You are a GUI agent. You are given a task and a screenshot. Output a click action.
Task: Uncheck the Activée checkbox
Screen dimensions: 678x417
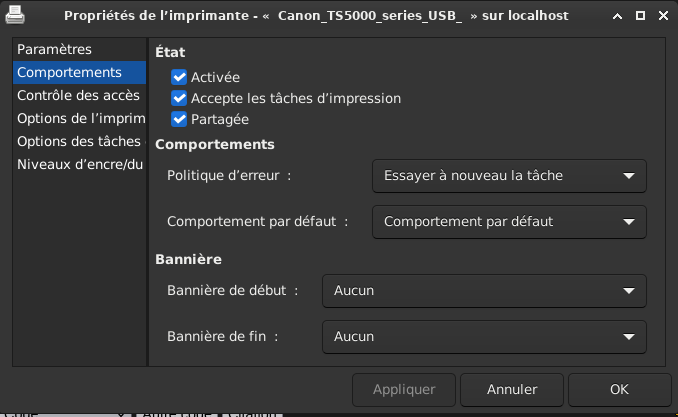pos(180,77)
